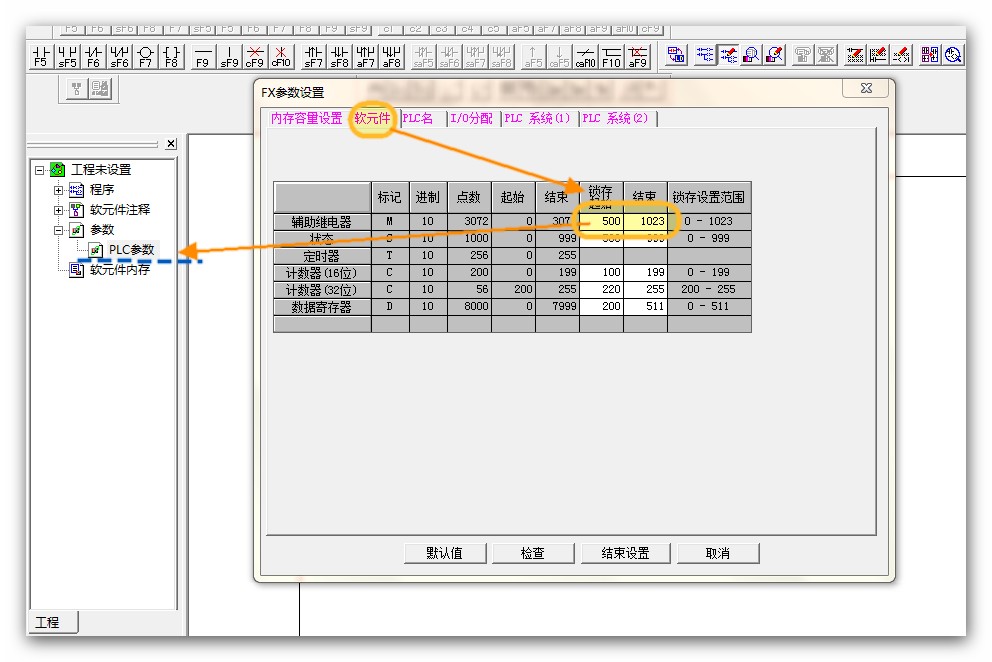
Task: Select 软元件内存 in the project tree
Action: coord(119,270)
